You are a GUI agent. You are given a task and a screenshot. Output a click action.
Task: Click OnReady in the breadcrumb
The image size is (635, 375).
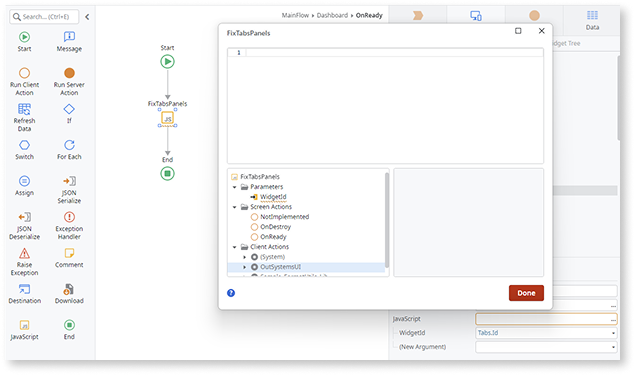369,15
